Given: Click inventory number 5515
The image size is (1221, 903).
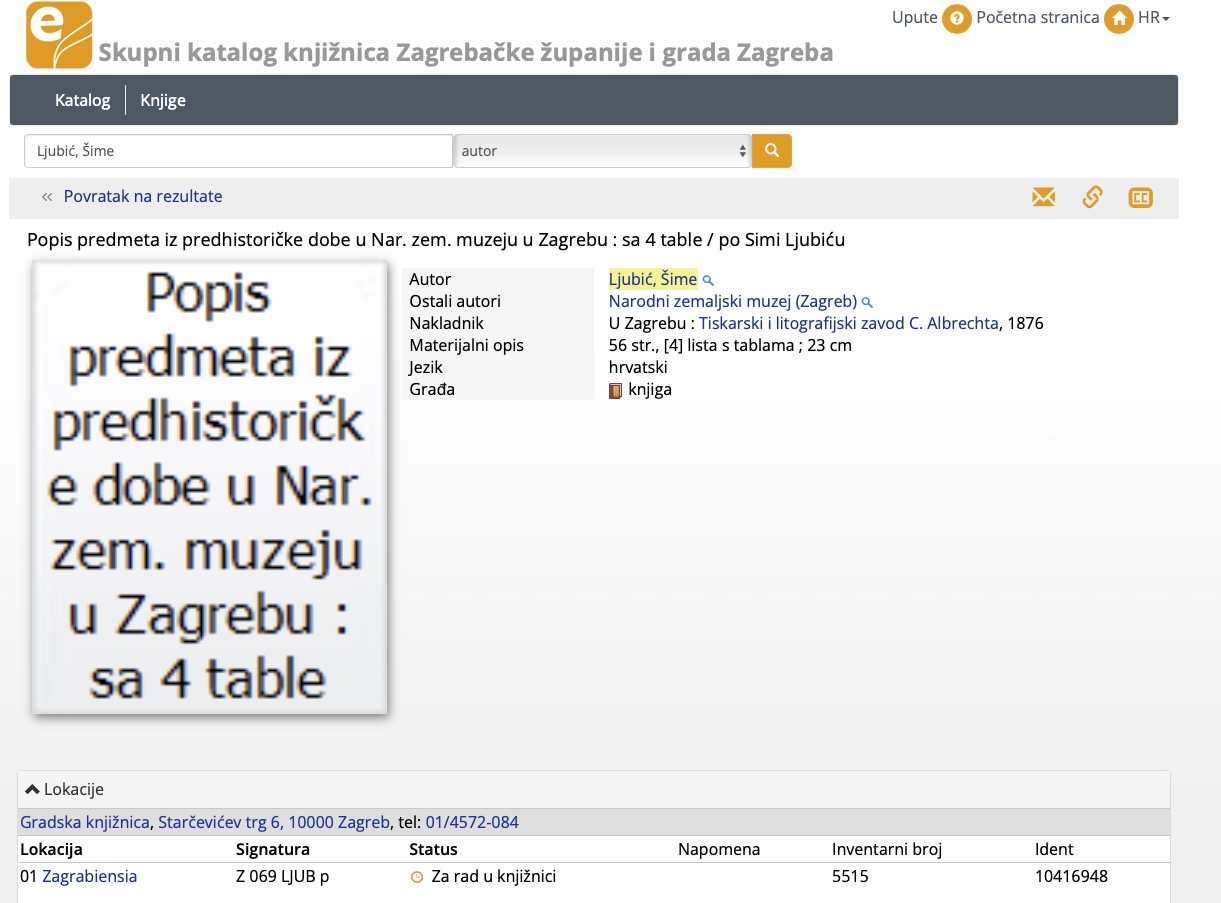Looking at the screenshot, I should coord(850,877).
